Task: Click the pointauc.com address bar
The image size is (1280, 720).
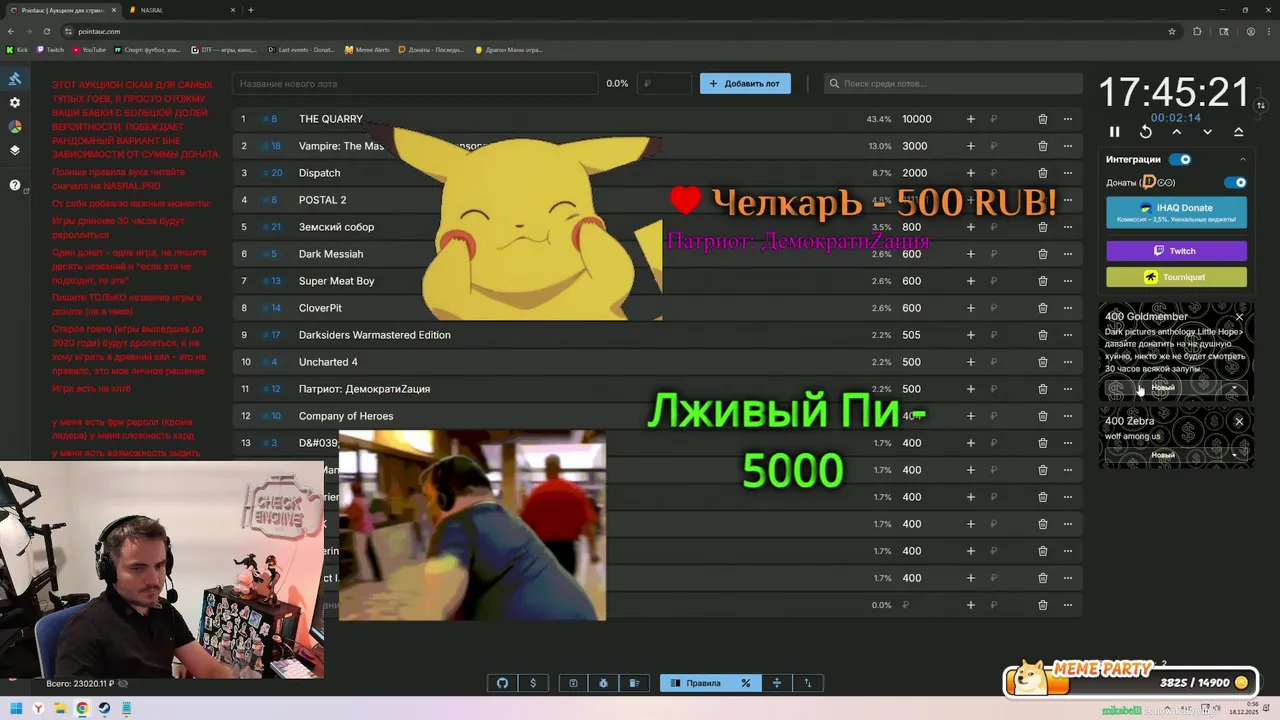Action: pos(610,31)
